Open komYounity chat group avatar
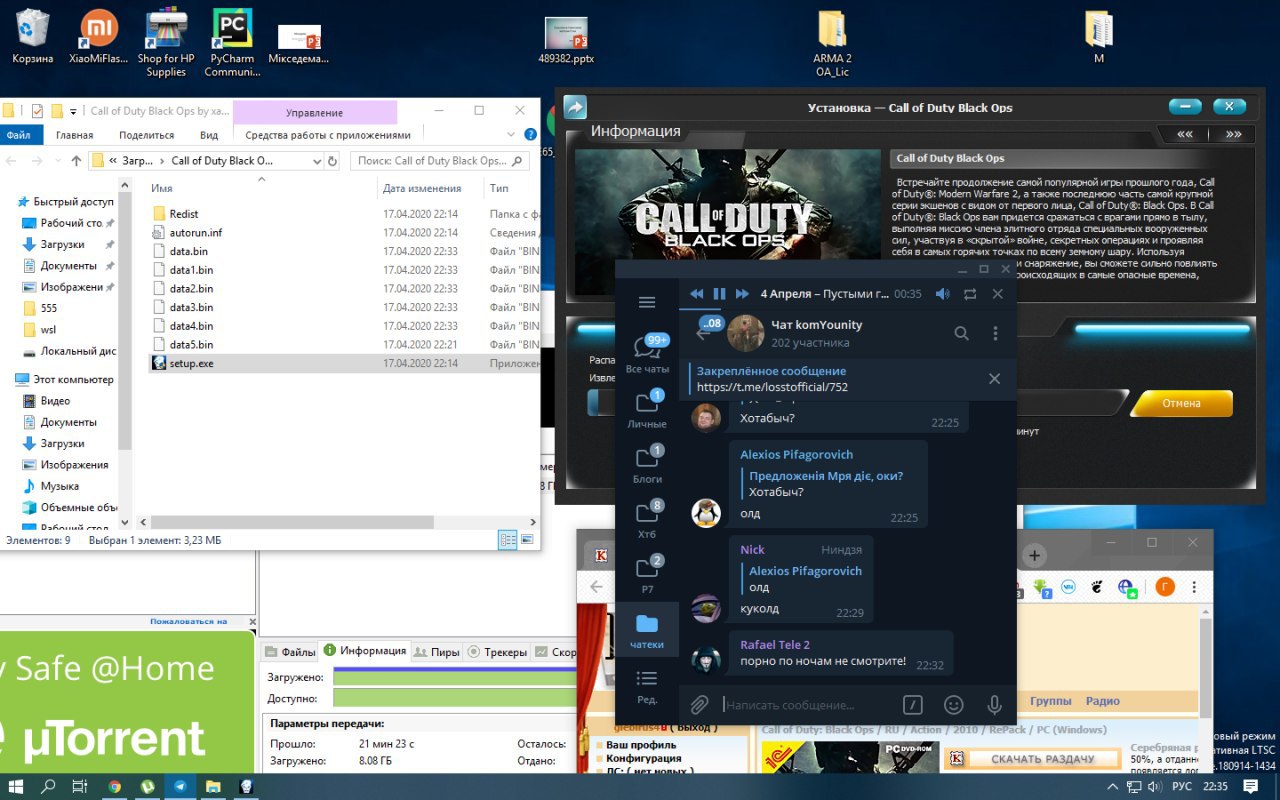 point(745,333)
